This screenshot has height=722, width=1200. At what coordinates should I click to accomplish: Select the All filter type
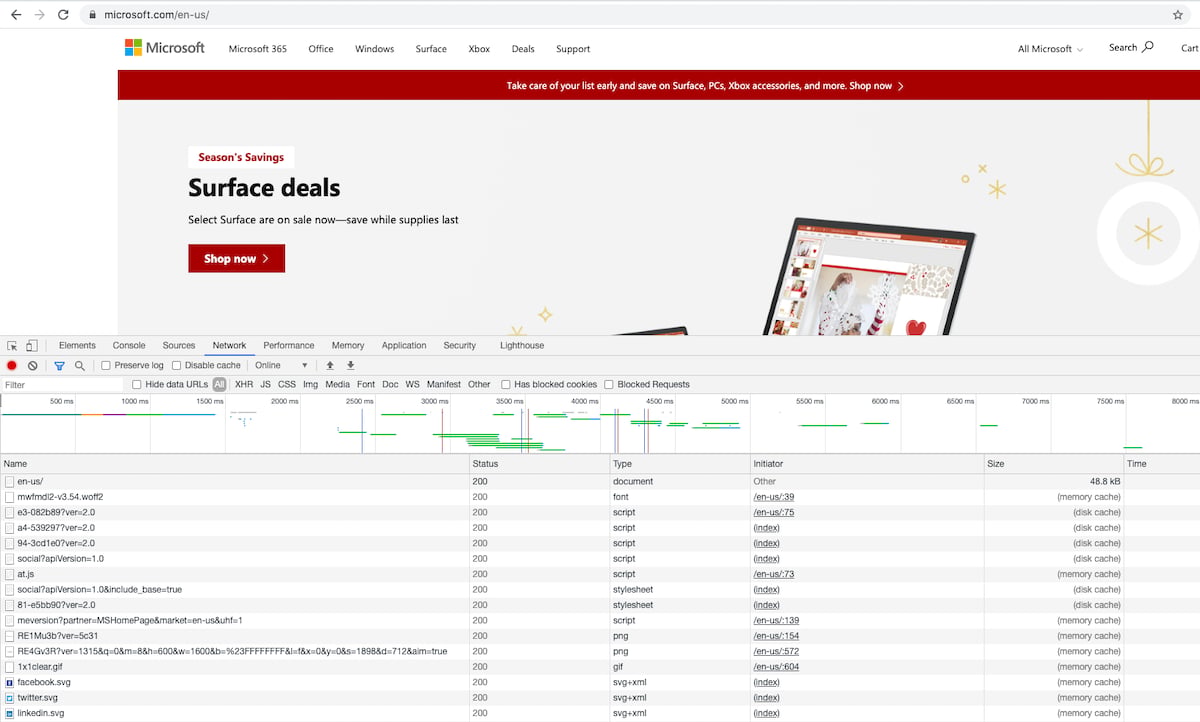point(219,384)
